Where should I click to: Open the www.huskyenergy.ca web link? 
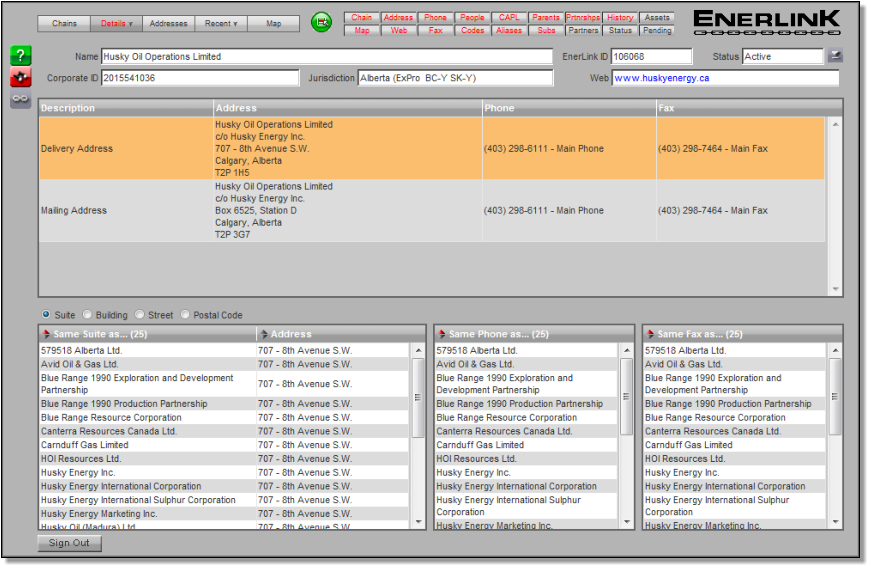(x=662, y=78)
